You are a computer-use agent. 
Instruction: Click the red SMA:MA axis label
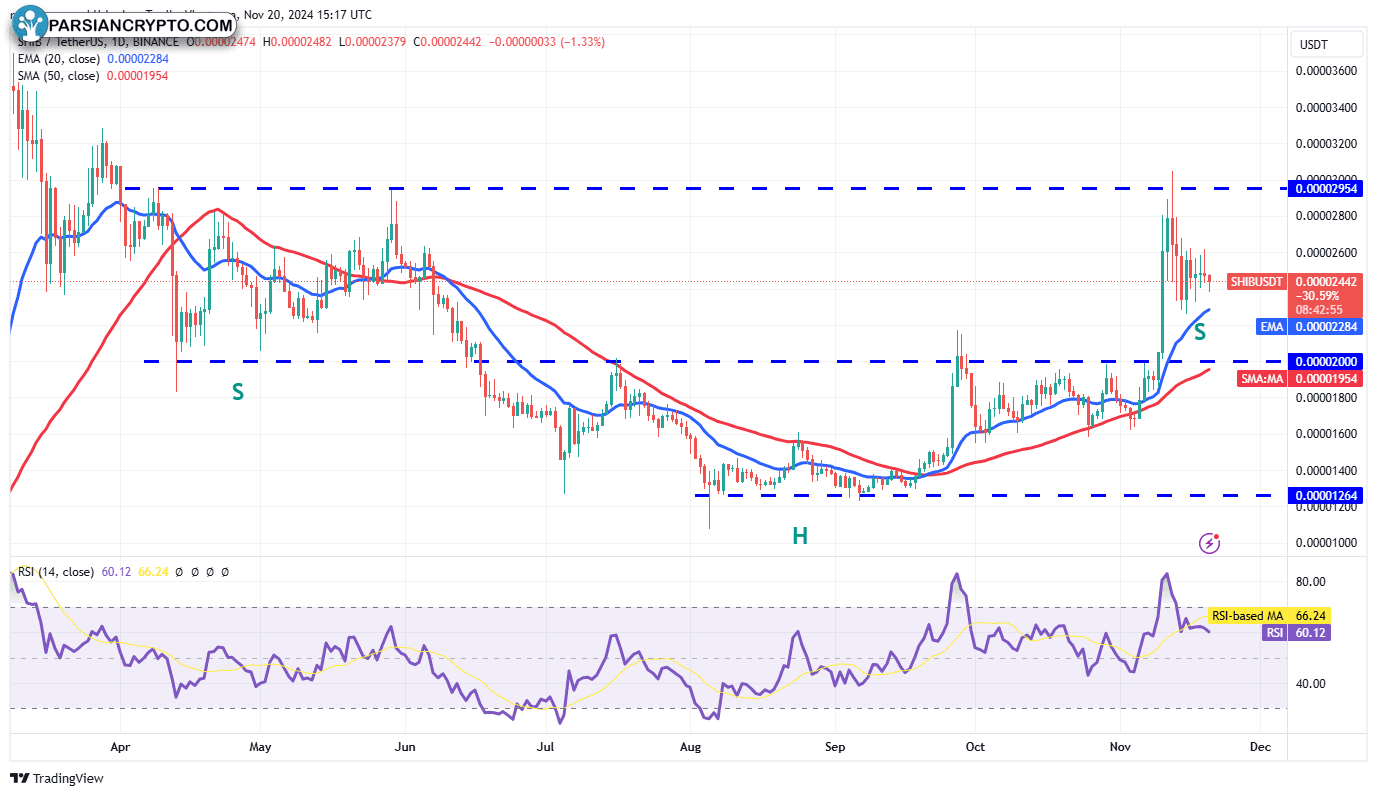(1263, 379)
